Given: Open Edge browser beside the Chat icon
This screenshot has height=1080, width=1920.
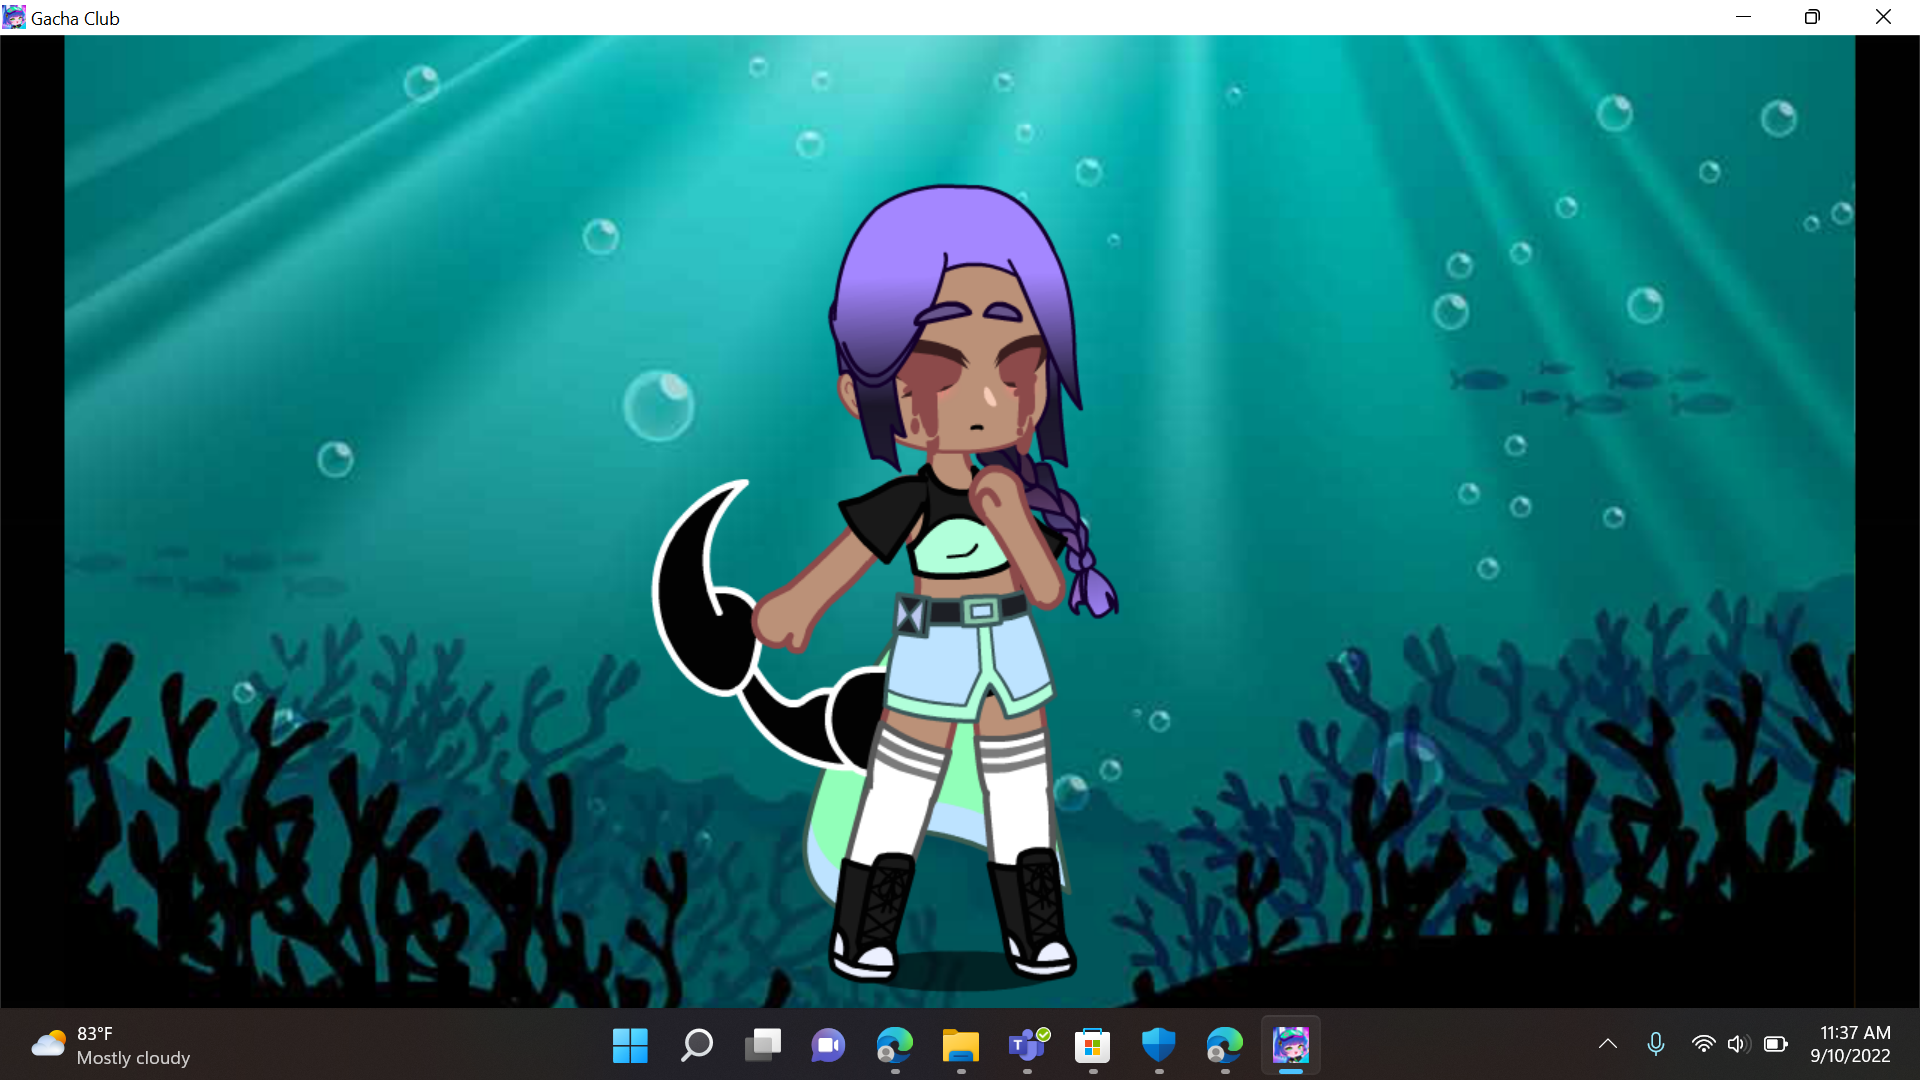Looking at the screenshot, I should point(894,1045).
